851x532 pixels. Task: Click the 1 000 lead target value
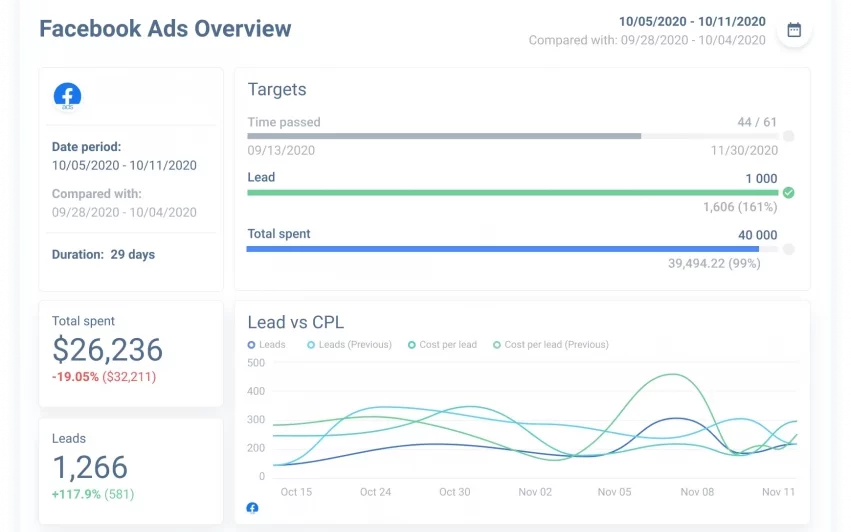pos(761,179)
